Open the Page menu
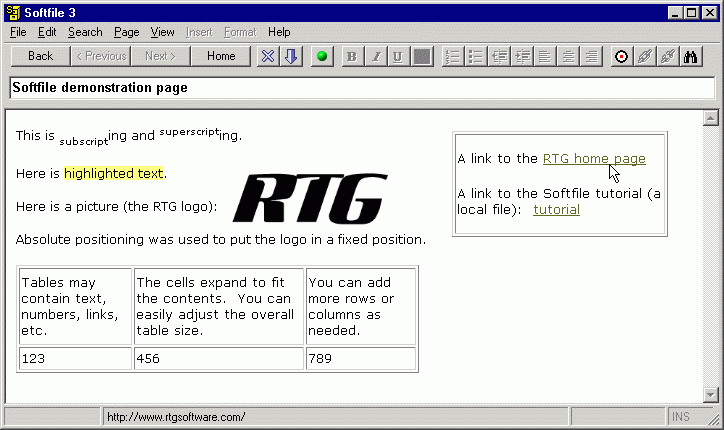724x430 pixels. pyautogui.click(x=127, y=32)
